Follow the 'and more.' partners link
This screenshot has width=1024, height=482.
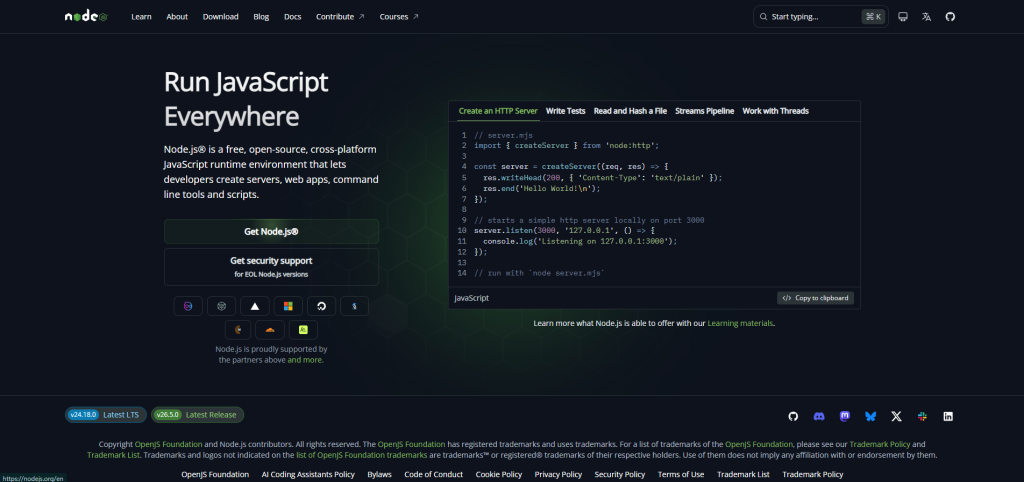click(x=305, y=360)
